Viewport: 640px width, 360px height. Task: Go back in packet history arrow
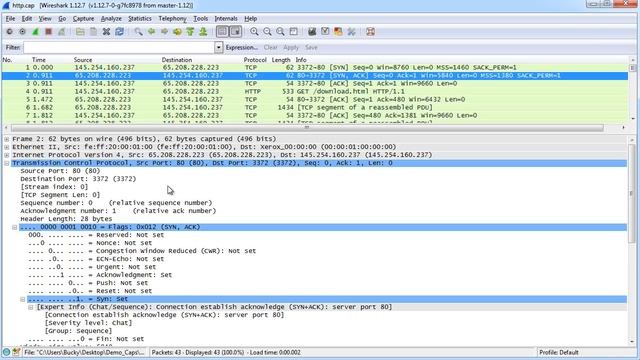tap(151, 32)
